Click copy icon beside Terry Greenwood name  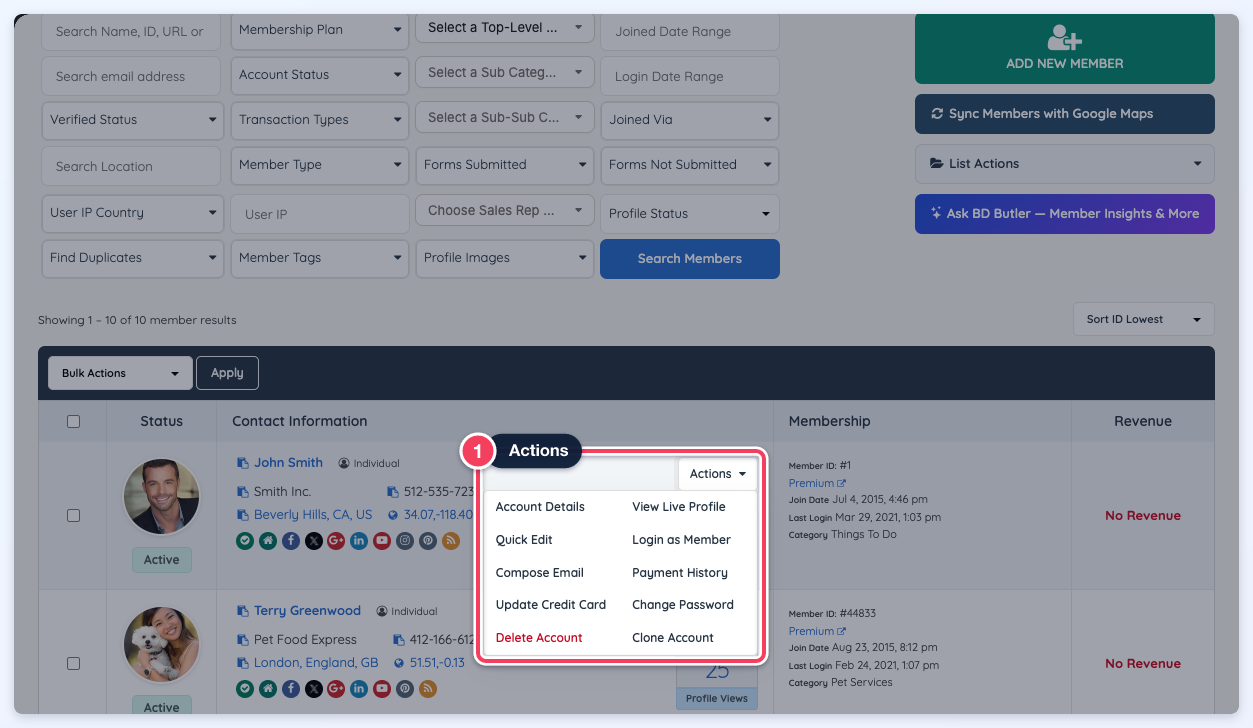pyautogui.click(x=242, y=611)
